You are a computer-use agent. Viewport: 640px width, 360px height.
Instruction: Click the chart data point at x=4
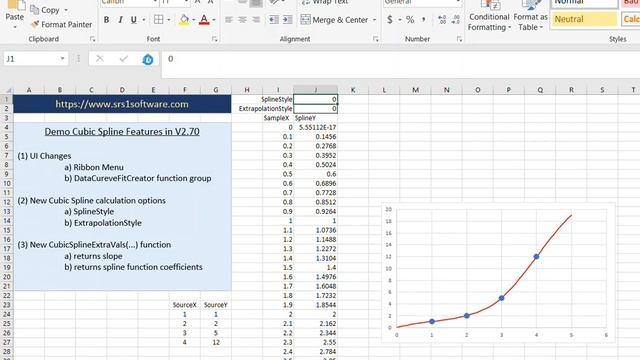(x=536, y=257)
